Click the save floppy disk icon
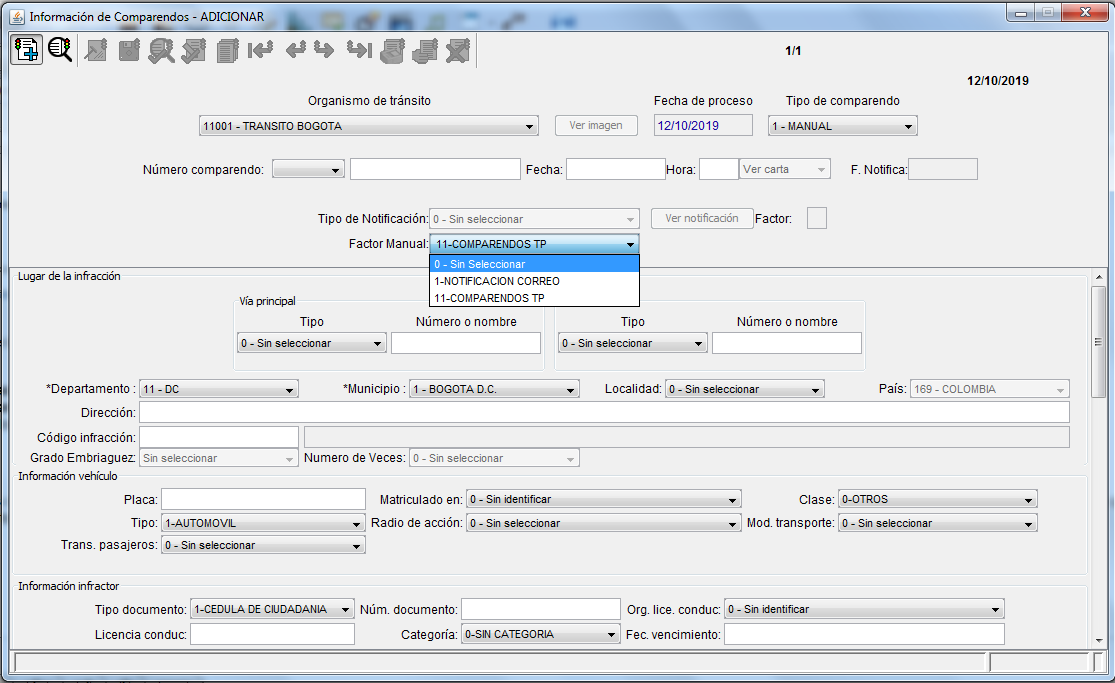This screenshot has height=683, width=1115. click(x=129, y=50)
